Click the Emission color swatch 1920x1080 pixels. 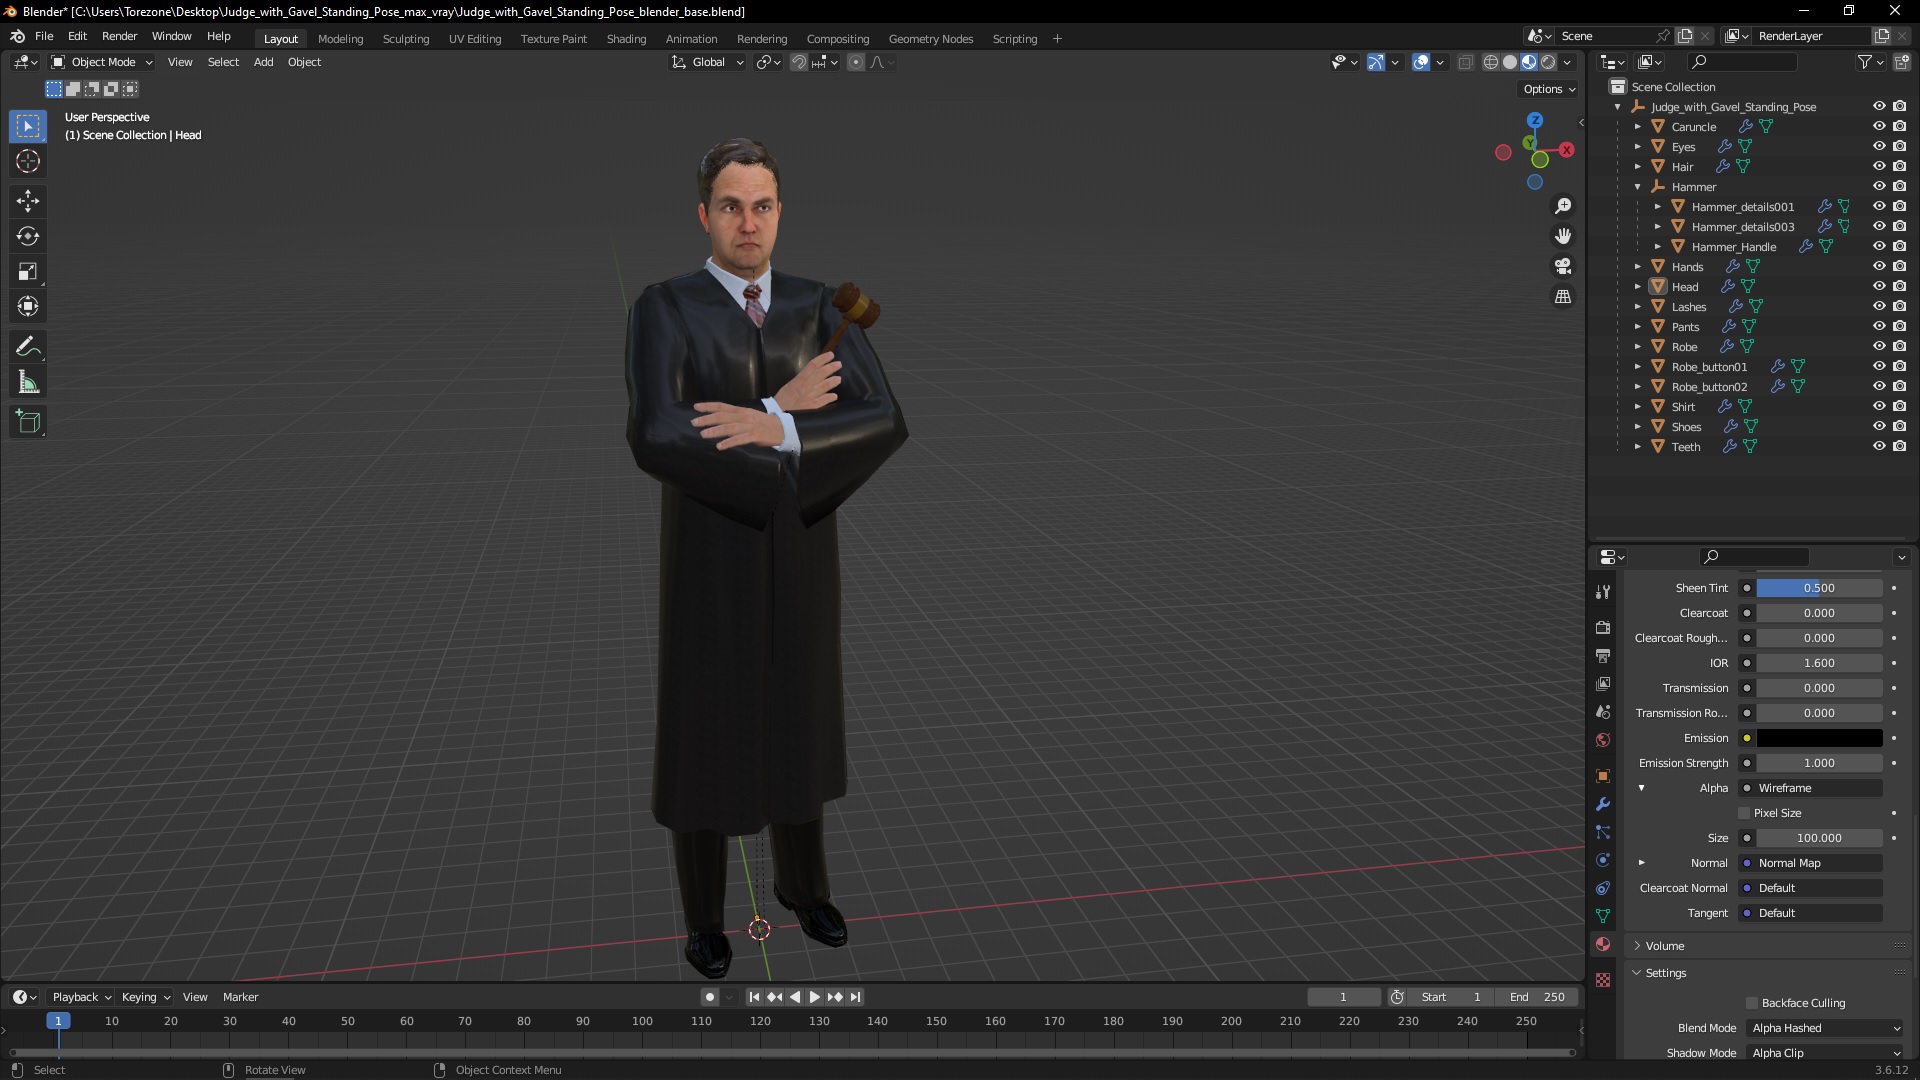pyautogui.click(x=1819, y=738)
